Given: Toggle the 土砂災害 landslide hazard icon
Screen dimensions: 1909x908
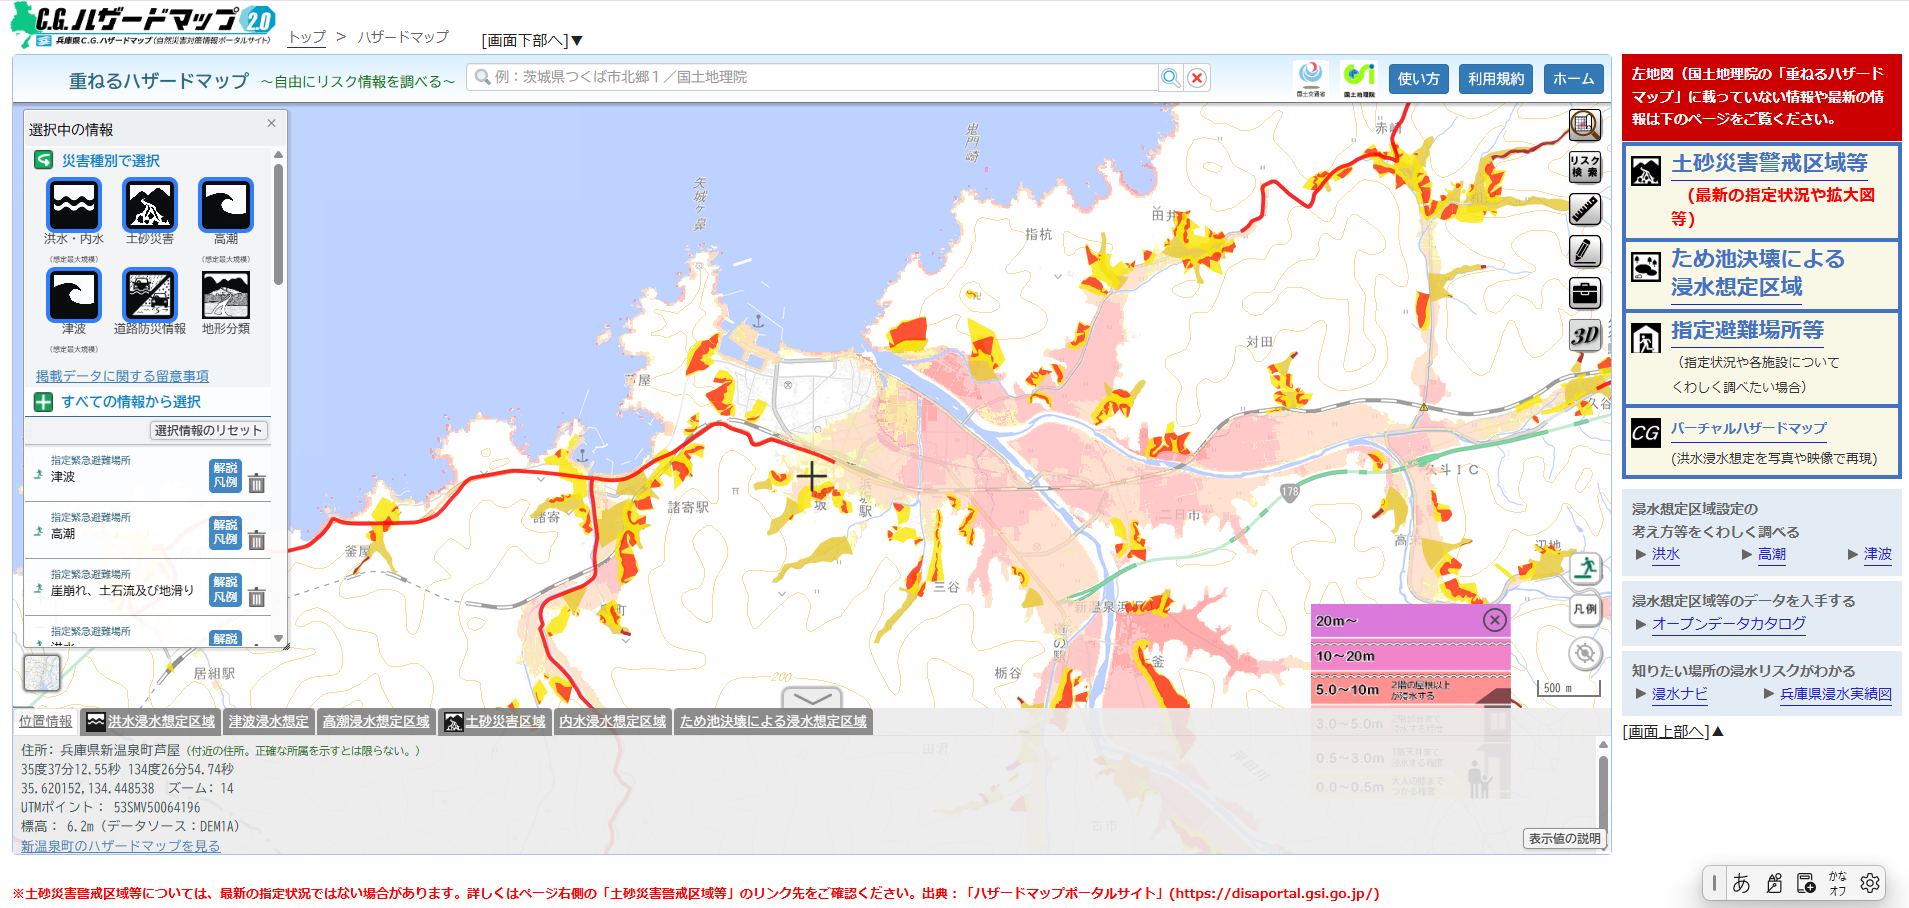Looking at the screenshot, I should click(150, 205).
